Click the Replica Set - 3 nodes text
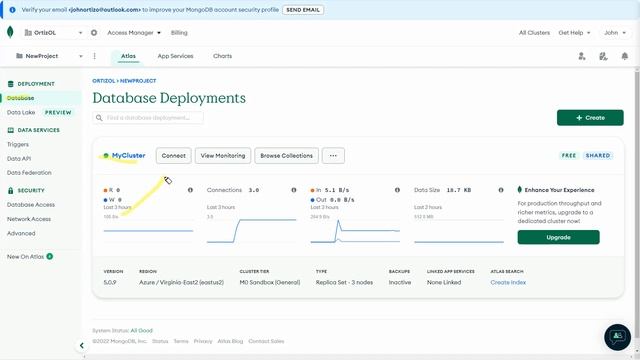 coord(344,282)
